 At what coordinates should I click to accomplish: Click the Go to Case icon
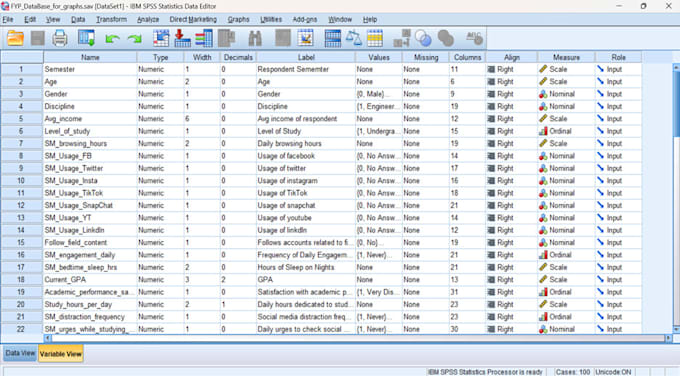coord(161,39)
